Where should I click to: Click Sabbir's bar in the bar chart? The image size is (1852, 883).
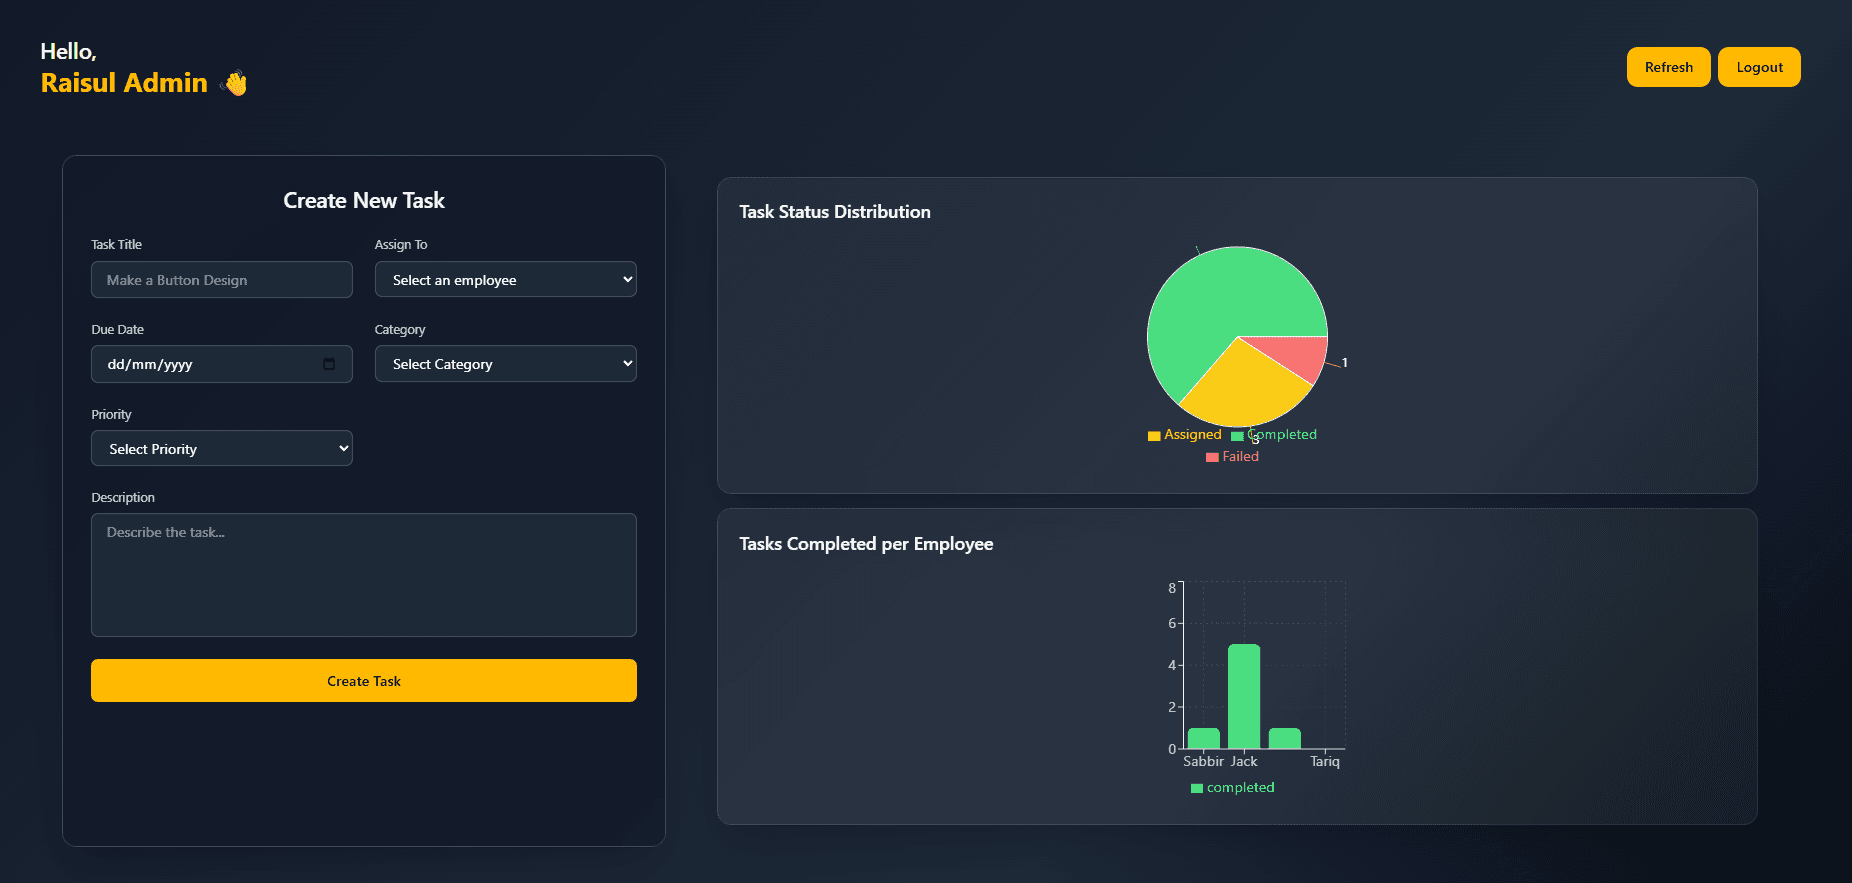pyautogui.click(x=1203, y=738)
